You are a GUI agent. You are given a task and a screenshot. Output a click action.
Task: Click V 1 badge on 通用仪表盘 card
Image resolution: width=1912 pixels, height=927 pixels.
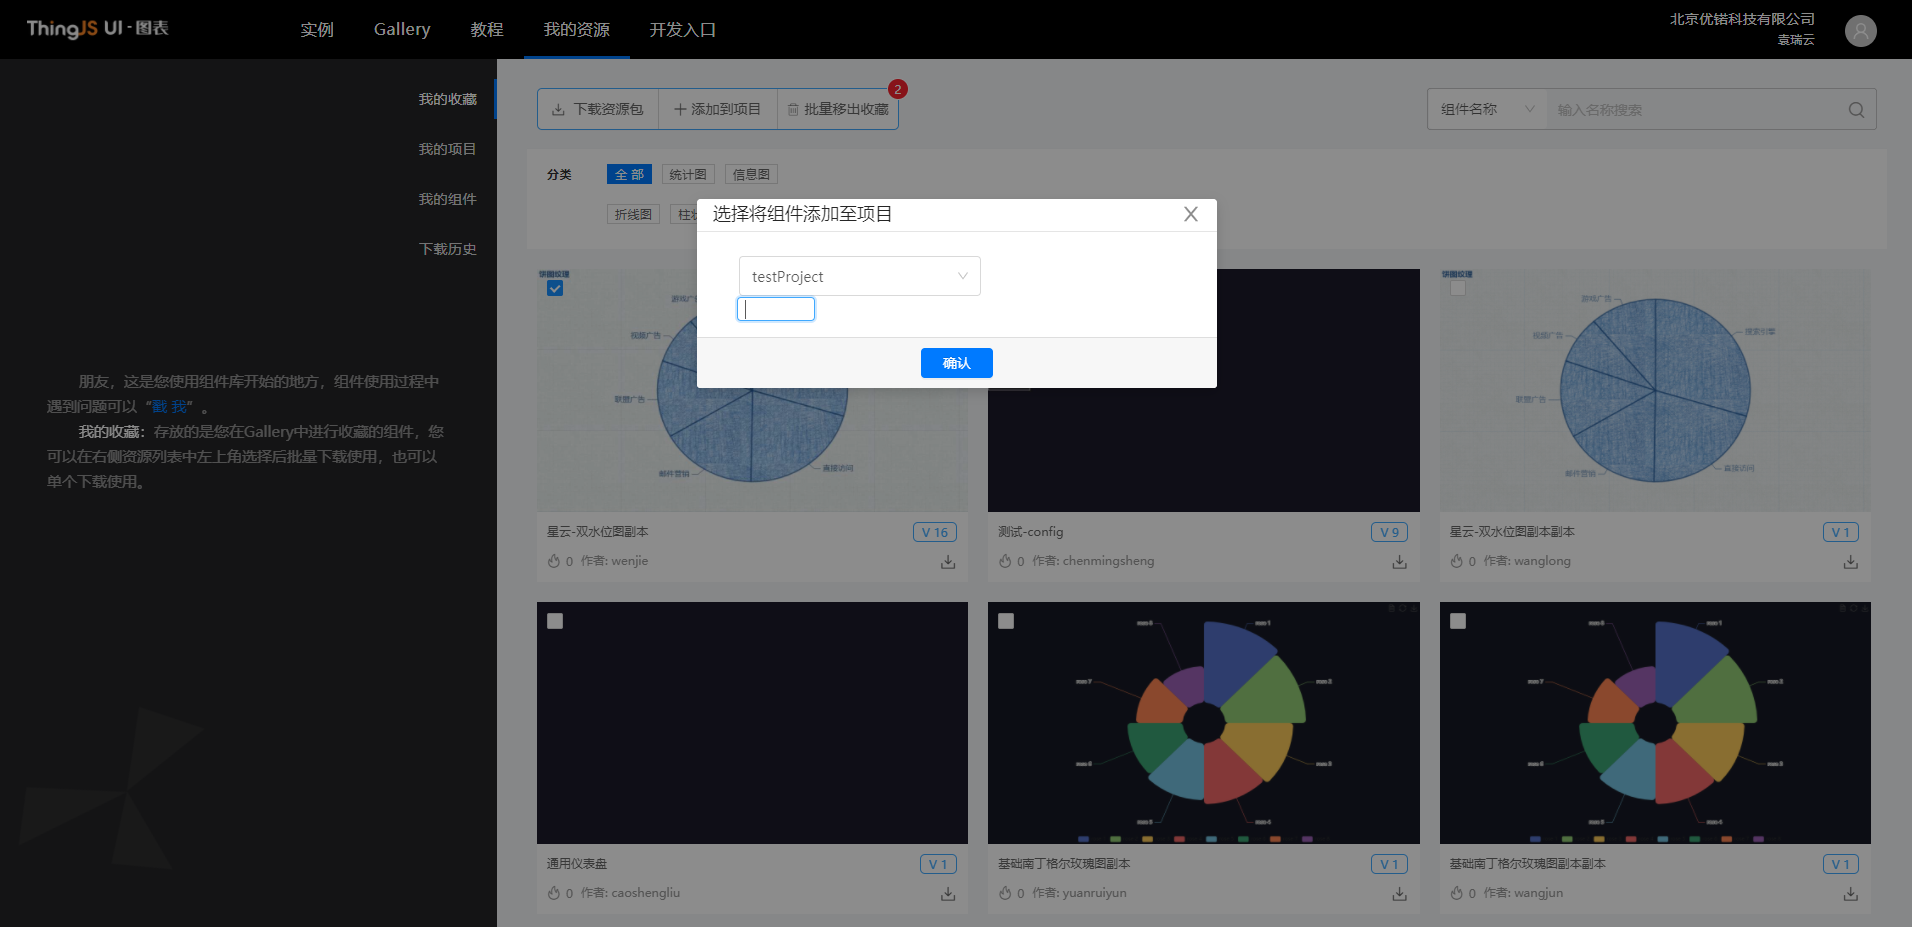point(938,864)
